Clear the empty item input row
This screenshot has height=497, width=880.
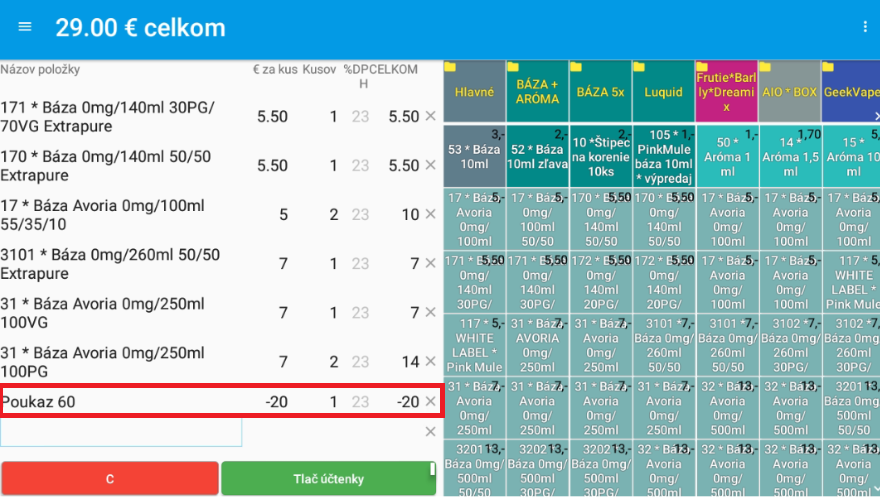pyautogui.click(x=430, y=432)
